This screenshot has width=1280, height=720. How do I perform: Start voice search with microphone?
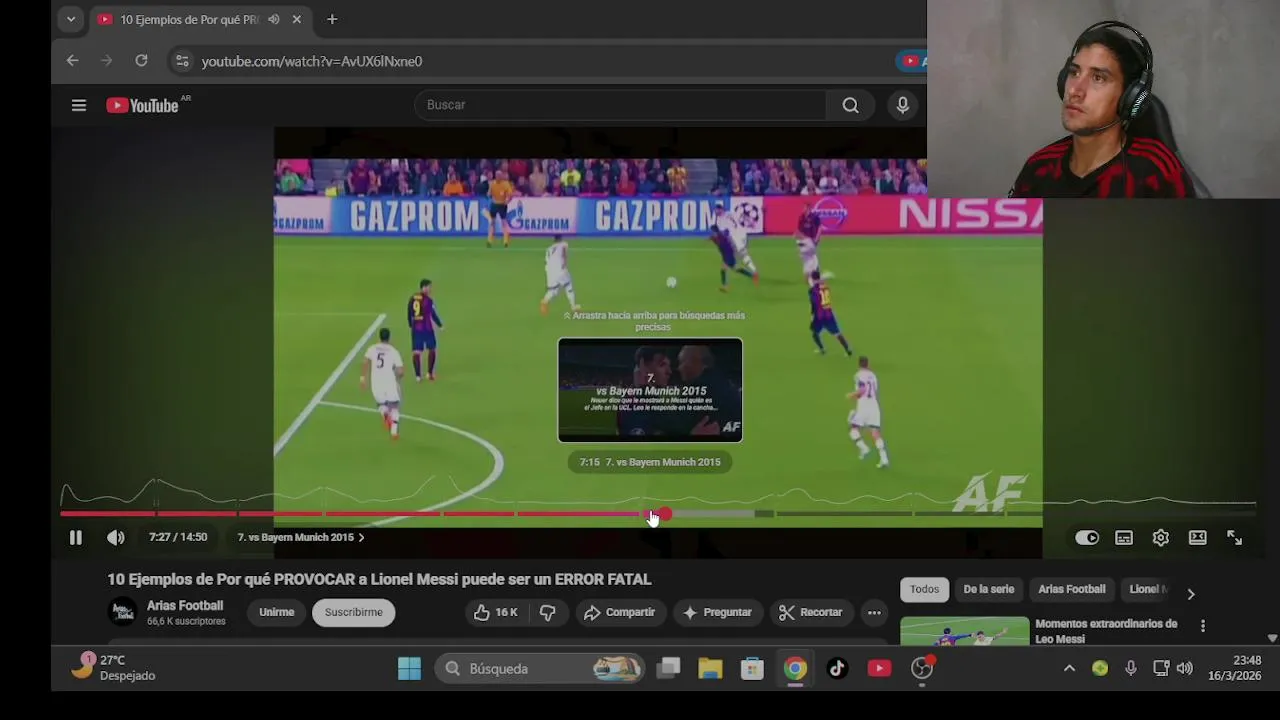tap(903, 105)
